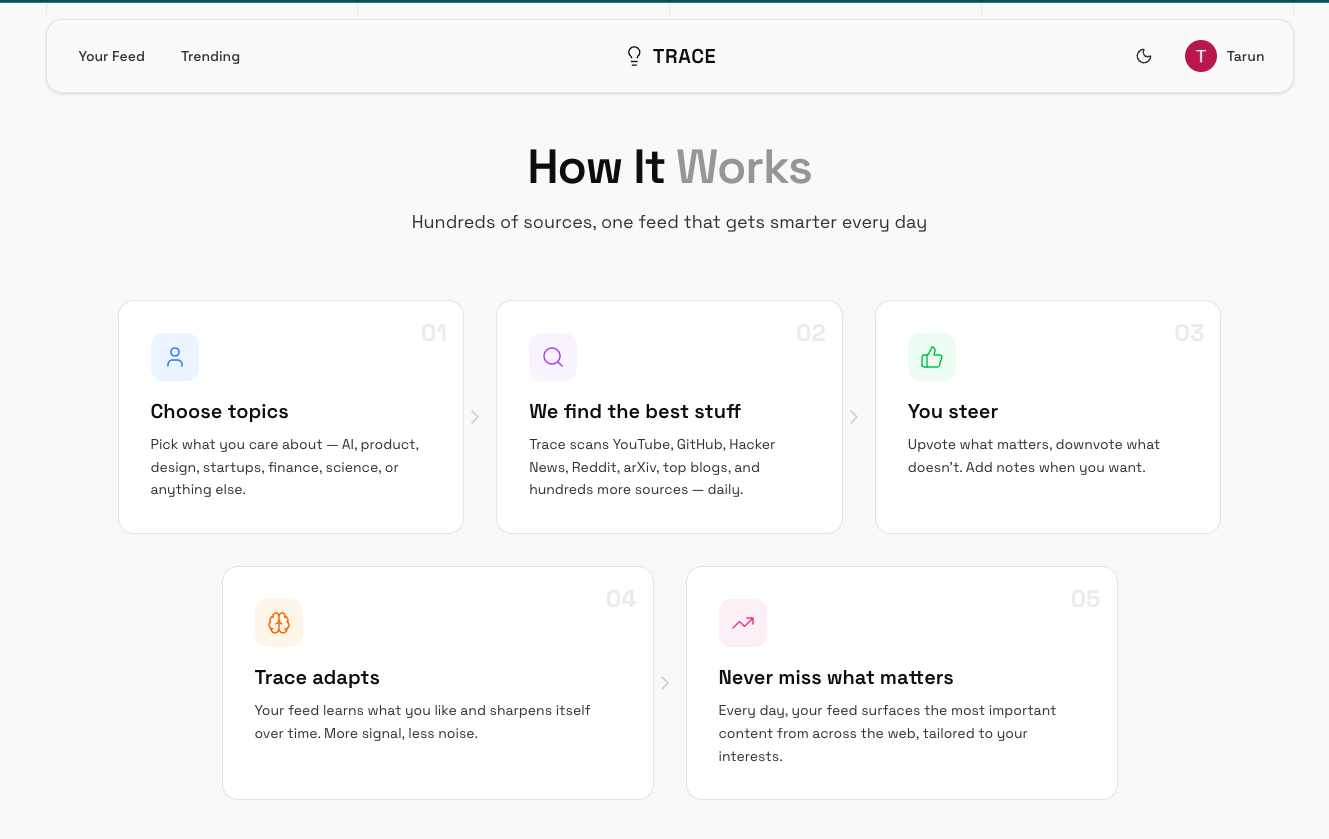Click the arrow between steps 02 and 03

pyautogui.click(x=853, y=417)
